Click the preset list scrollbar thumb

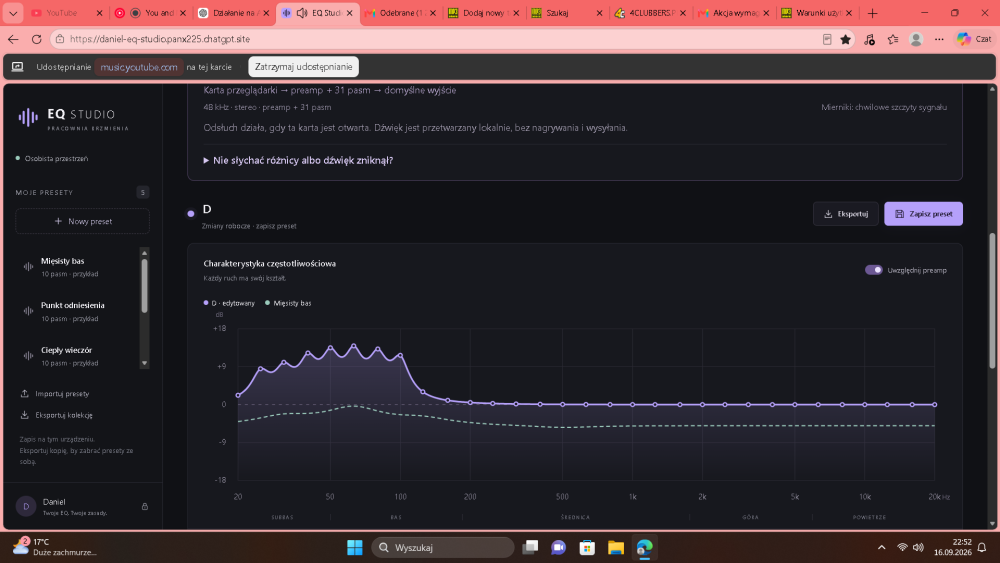[x=145, y=286]
